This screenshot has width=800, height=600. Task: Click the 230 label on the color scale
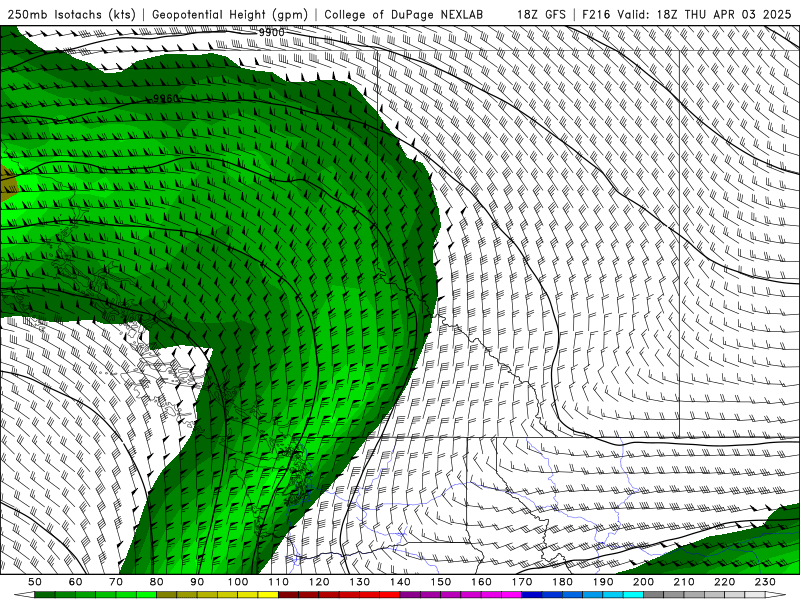click(x=765, y=582)
